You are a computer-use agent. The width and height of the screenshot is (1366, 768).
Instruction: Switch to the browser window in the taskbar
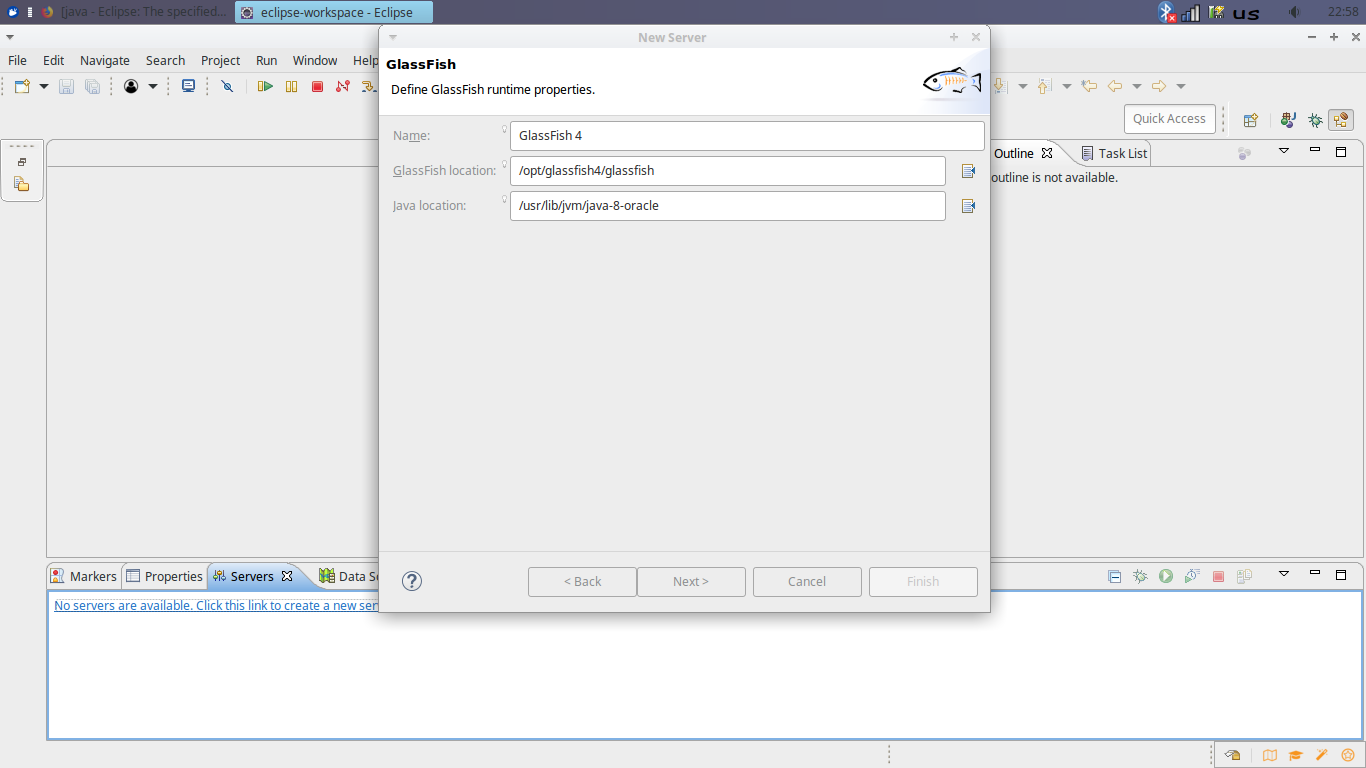coord(134,12)
